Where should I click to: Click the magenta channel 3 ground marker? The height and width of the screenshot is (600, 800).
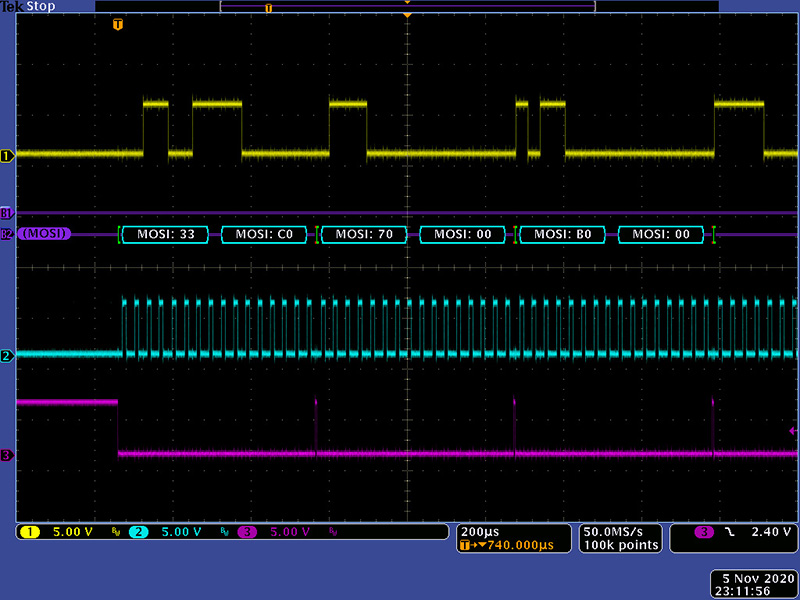point(7,455)
